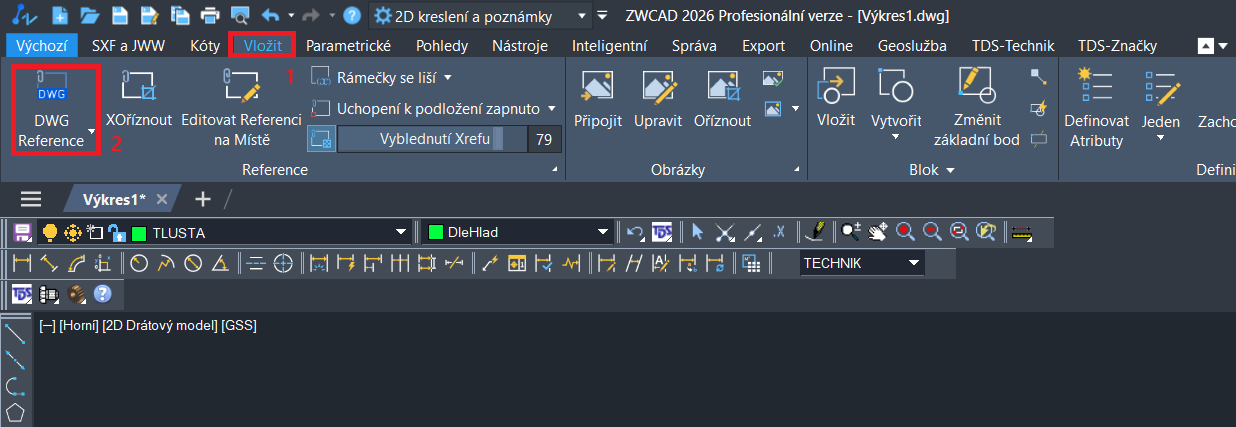The width and height of the screenshot is (1236, 427).
Task: Click the measure ruler icon in toolbar
Action: (1021, 232)
